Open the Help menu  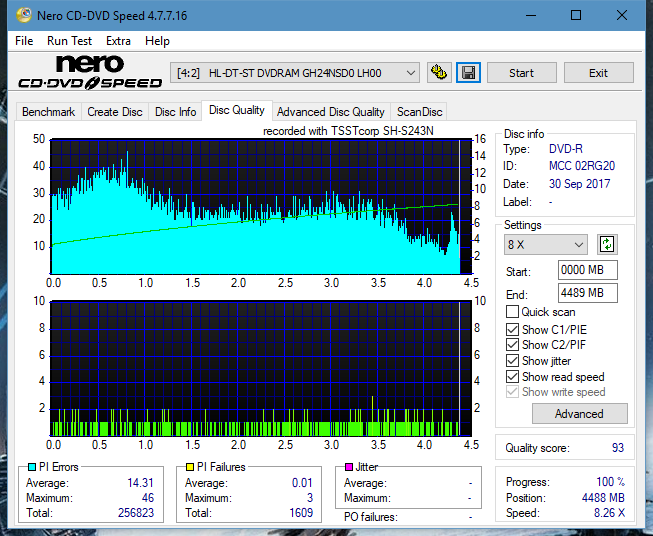click(x=157, y=41)
